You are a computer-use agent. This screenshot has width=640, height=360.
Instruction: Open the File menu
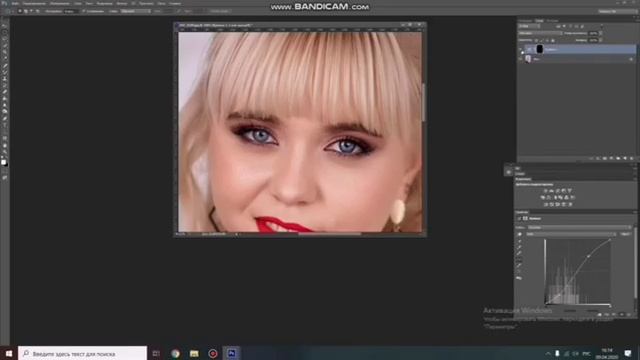pyautogui.click(x=15, y=3)
